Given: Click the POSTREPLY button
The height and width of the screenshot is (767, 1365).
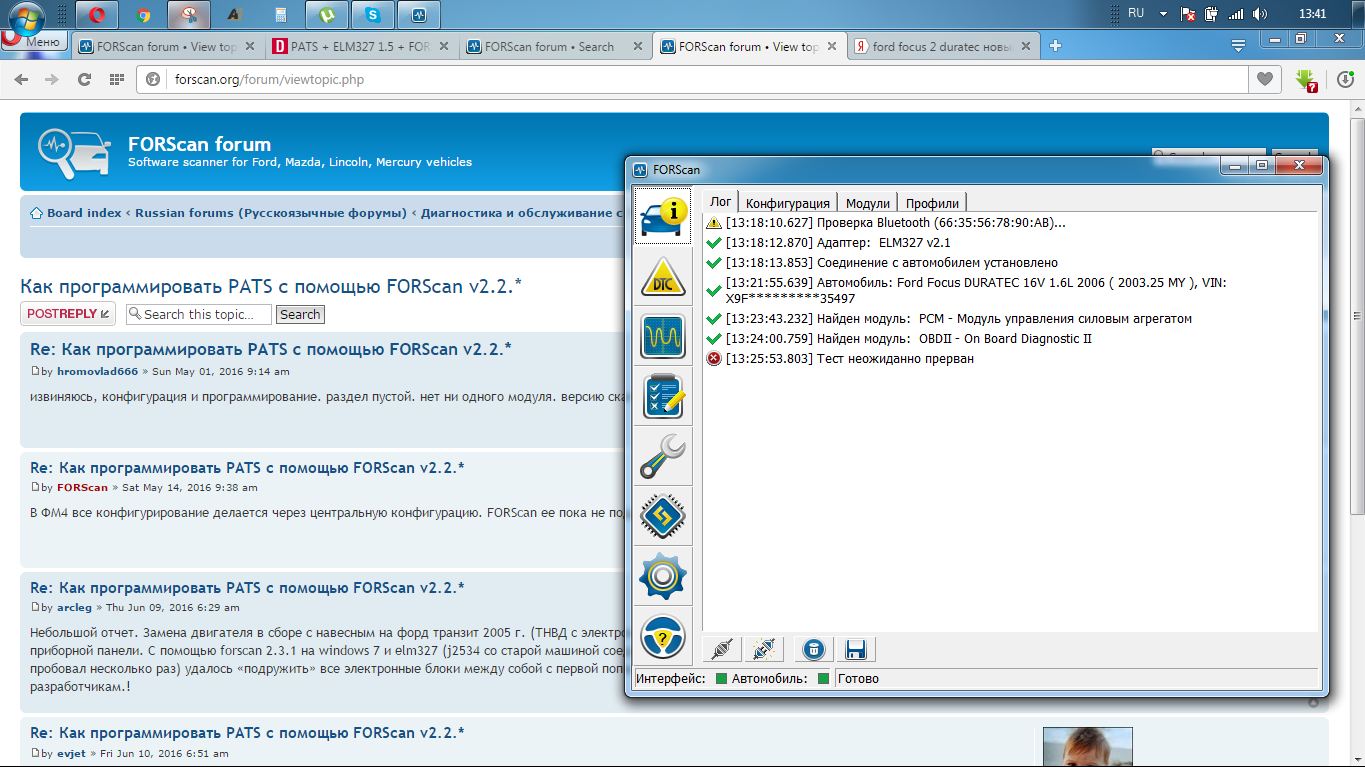Looking at the screenshot, I should tap(68, 314).
